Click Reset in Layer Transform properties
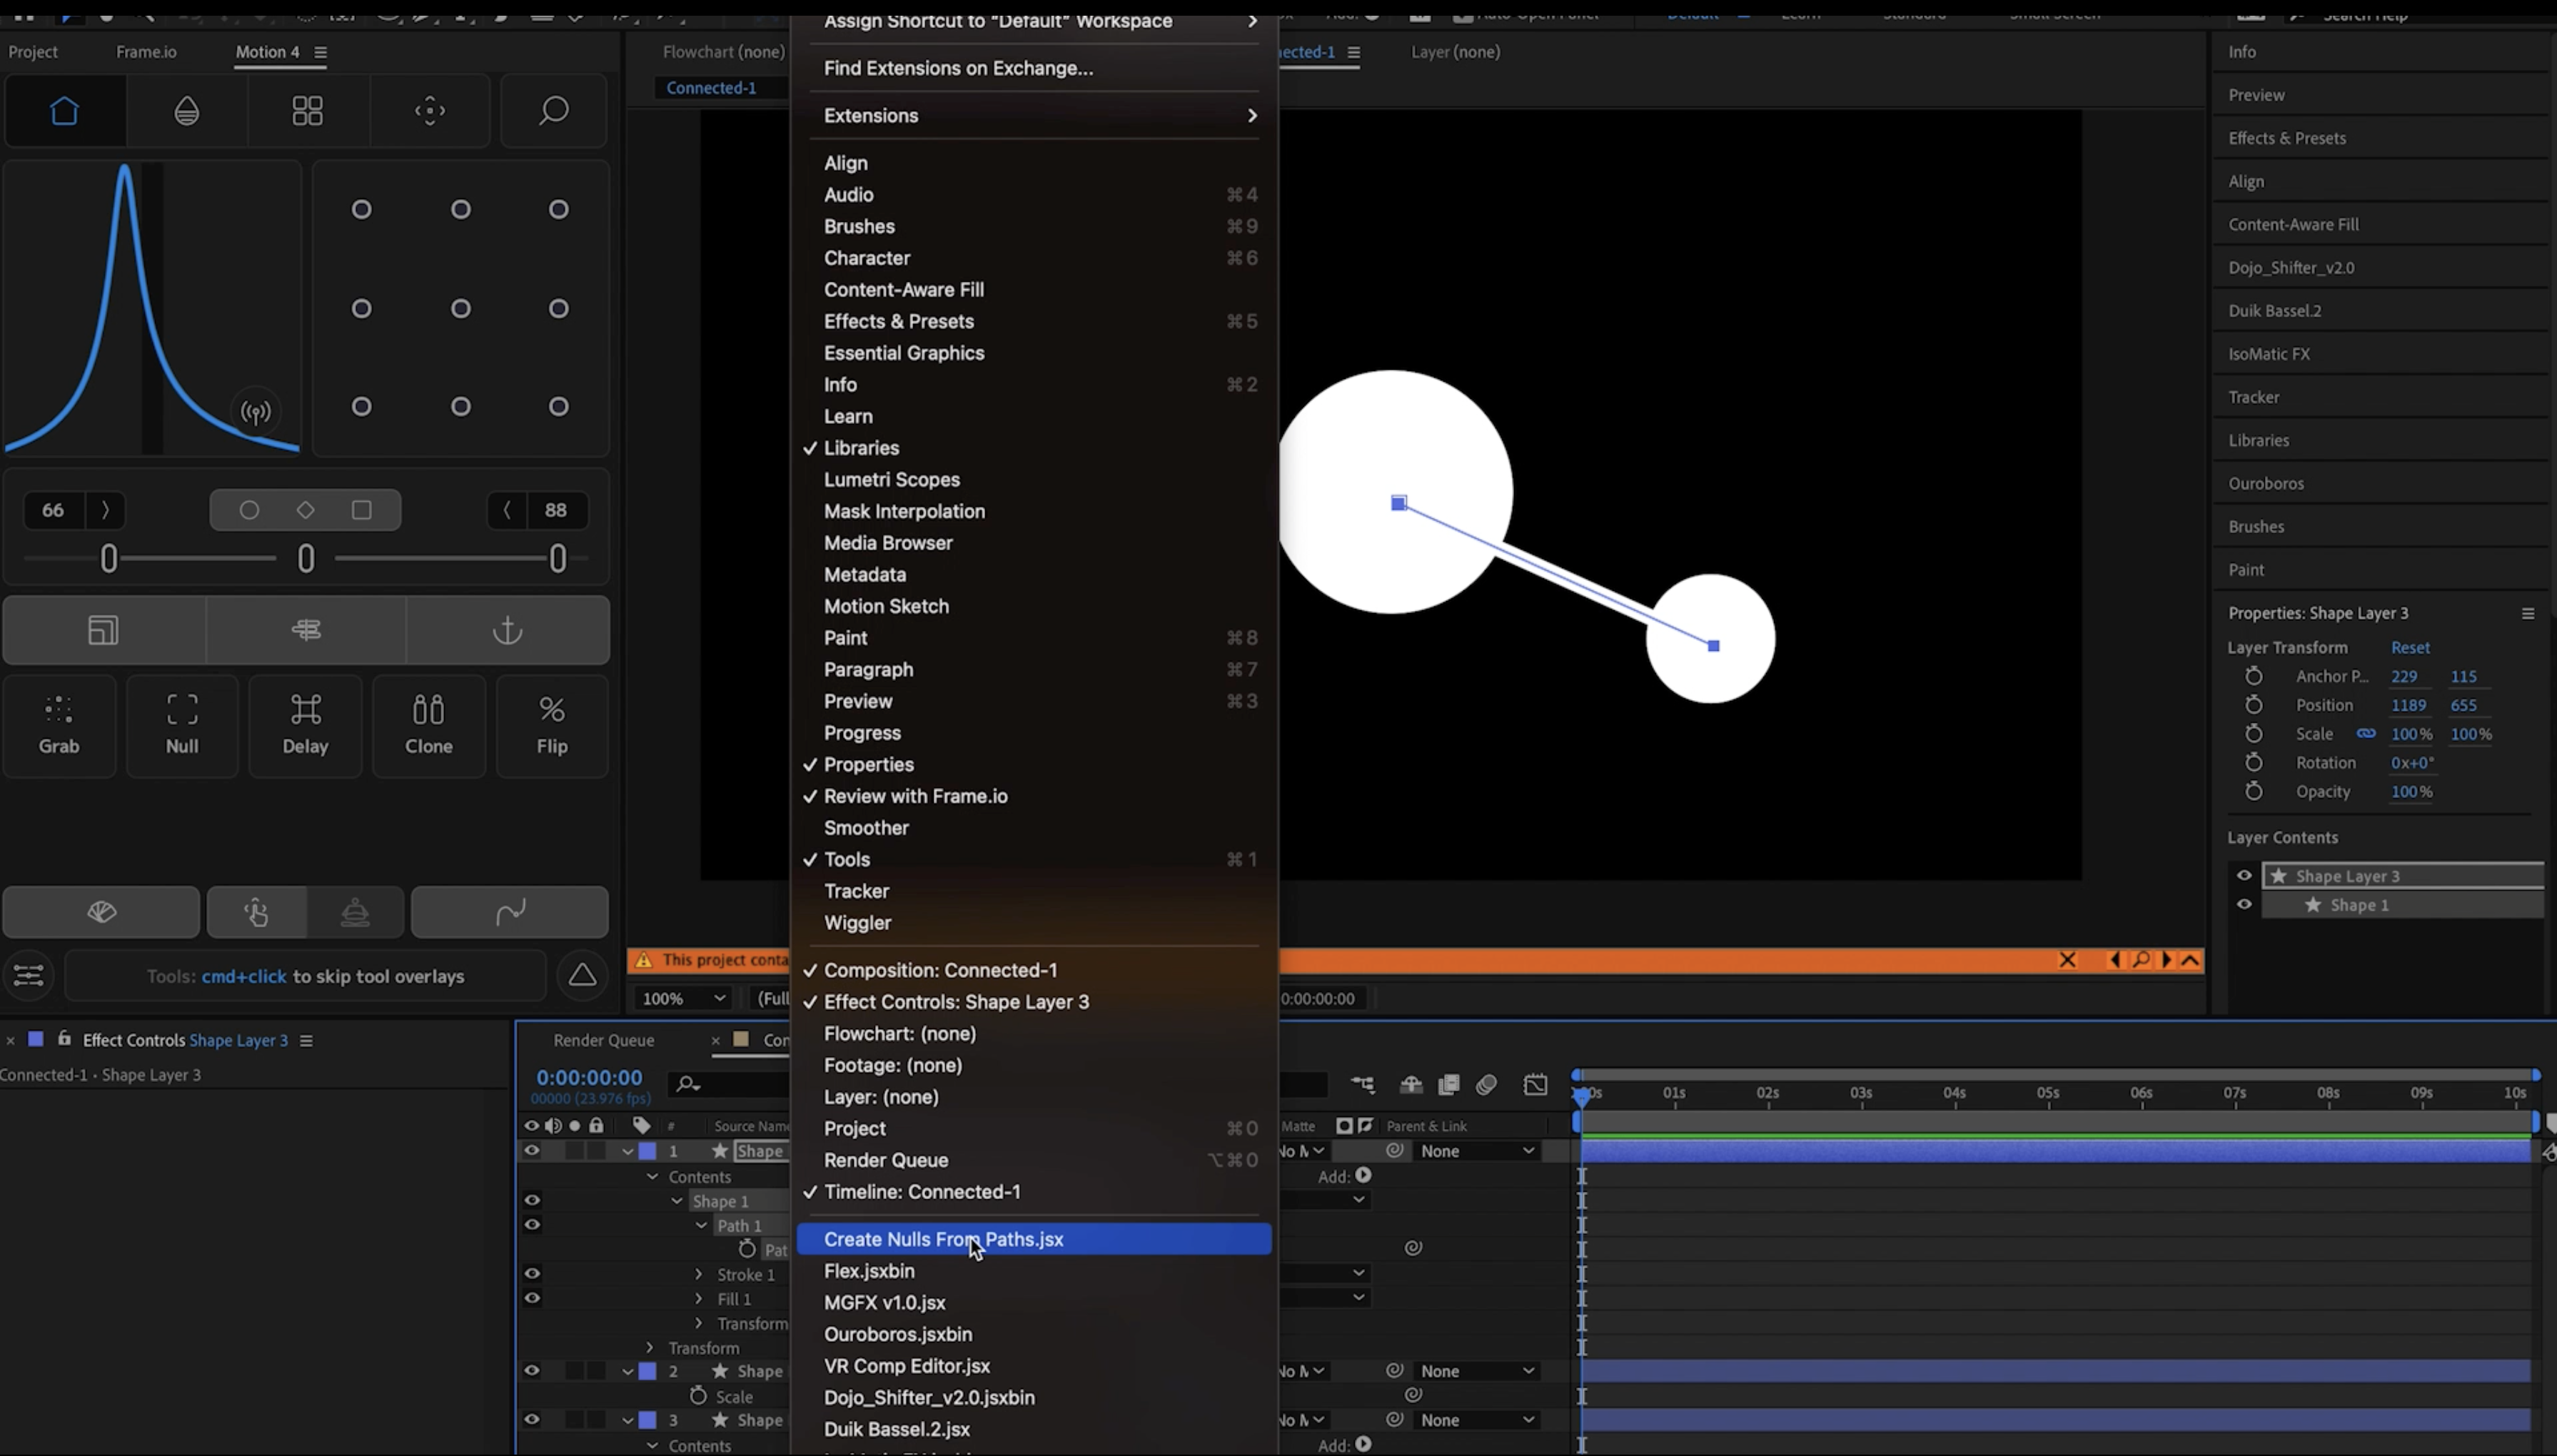Image resolution: width=2557 pixels, height=1456 pixels. click(x=2409, y=647)
